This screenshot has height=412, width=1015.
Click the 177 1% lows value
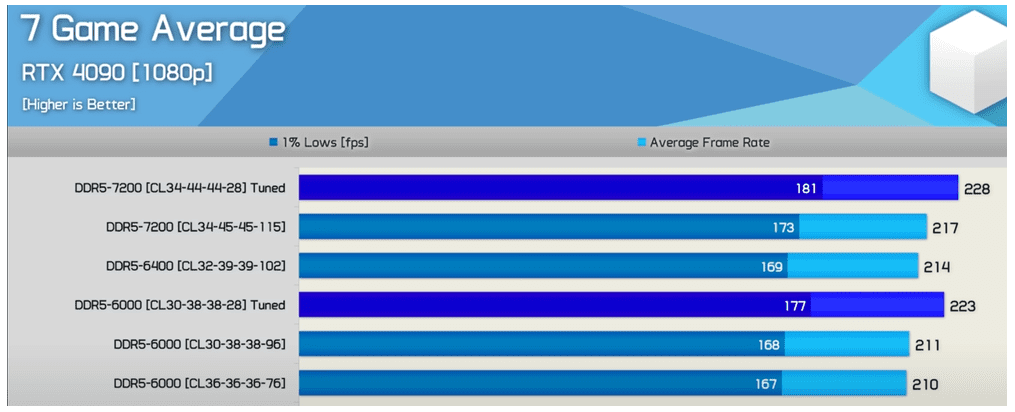(795, 306)
